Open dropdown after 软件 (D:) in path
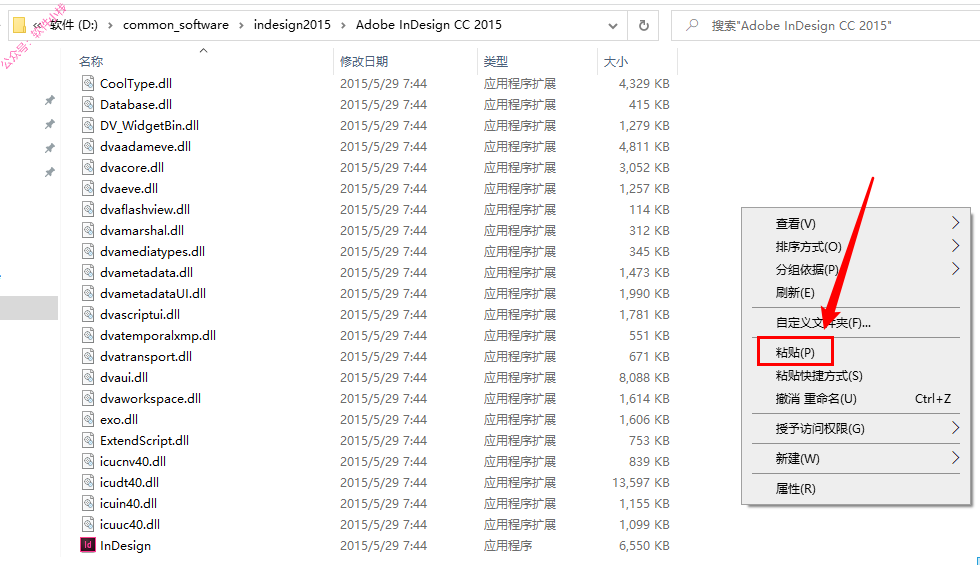 coord(111,25)
